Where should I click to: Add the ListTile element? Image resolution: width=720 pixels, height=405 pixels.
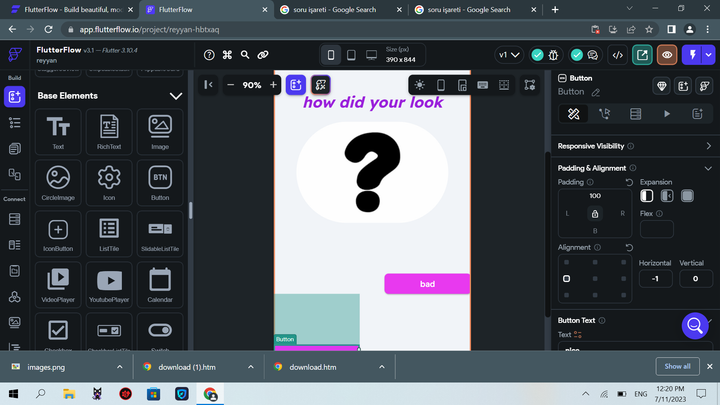[109, 234]
